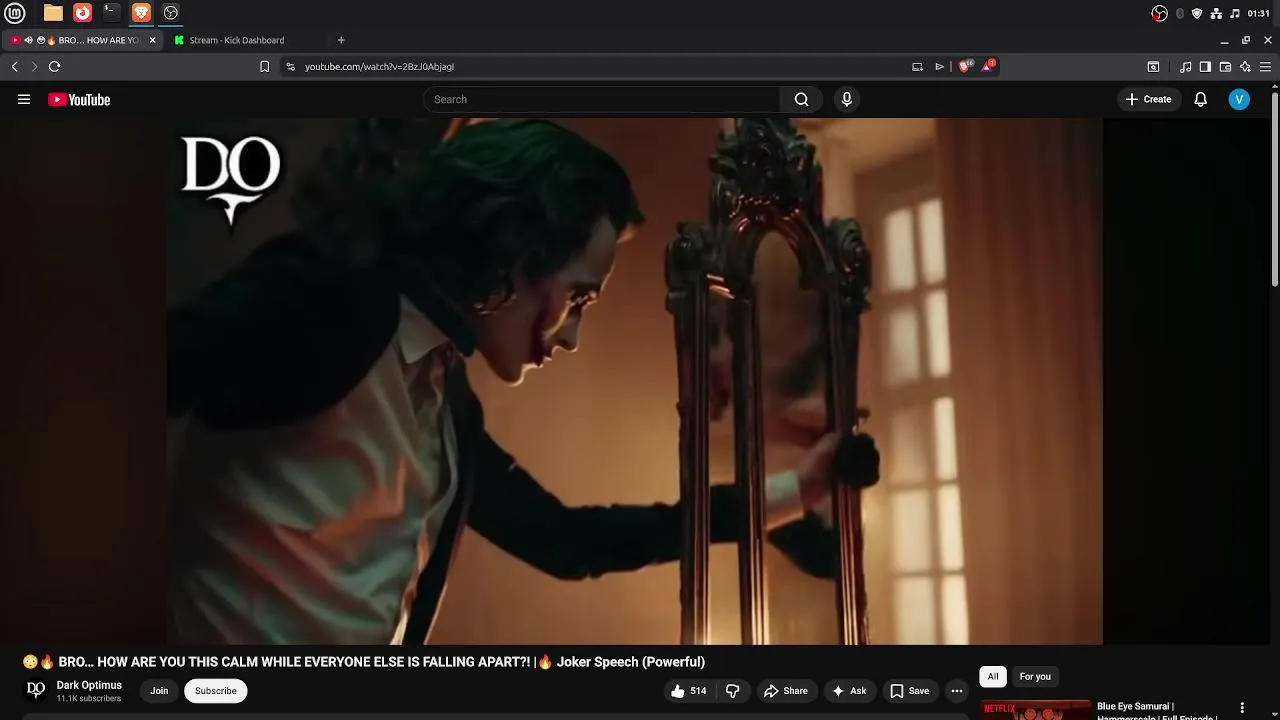The height and width of the screenshot is (720, 1280).
Task: Open Brave Shields lion icon
Action: pos(965,66)
